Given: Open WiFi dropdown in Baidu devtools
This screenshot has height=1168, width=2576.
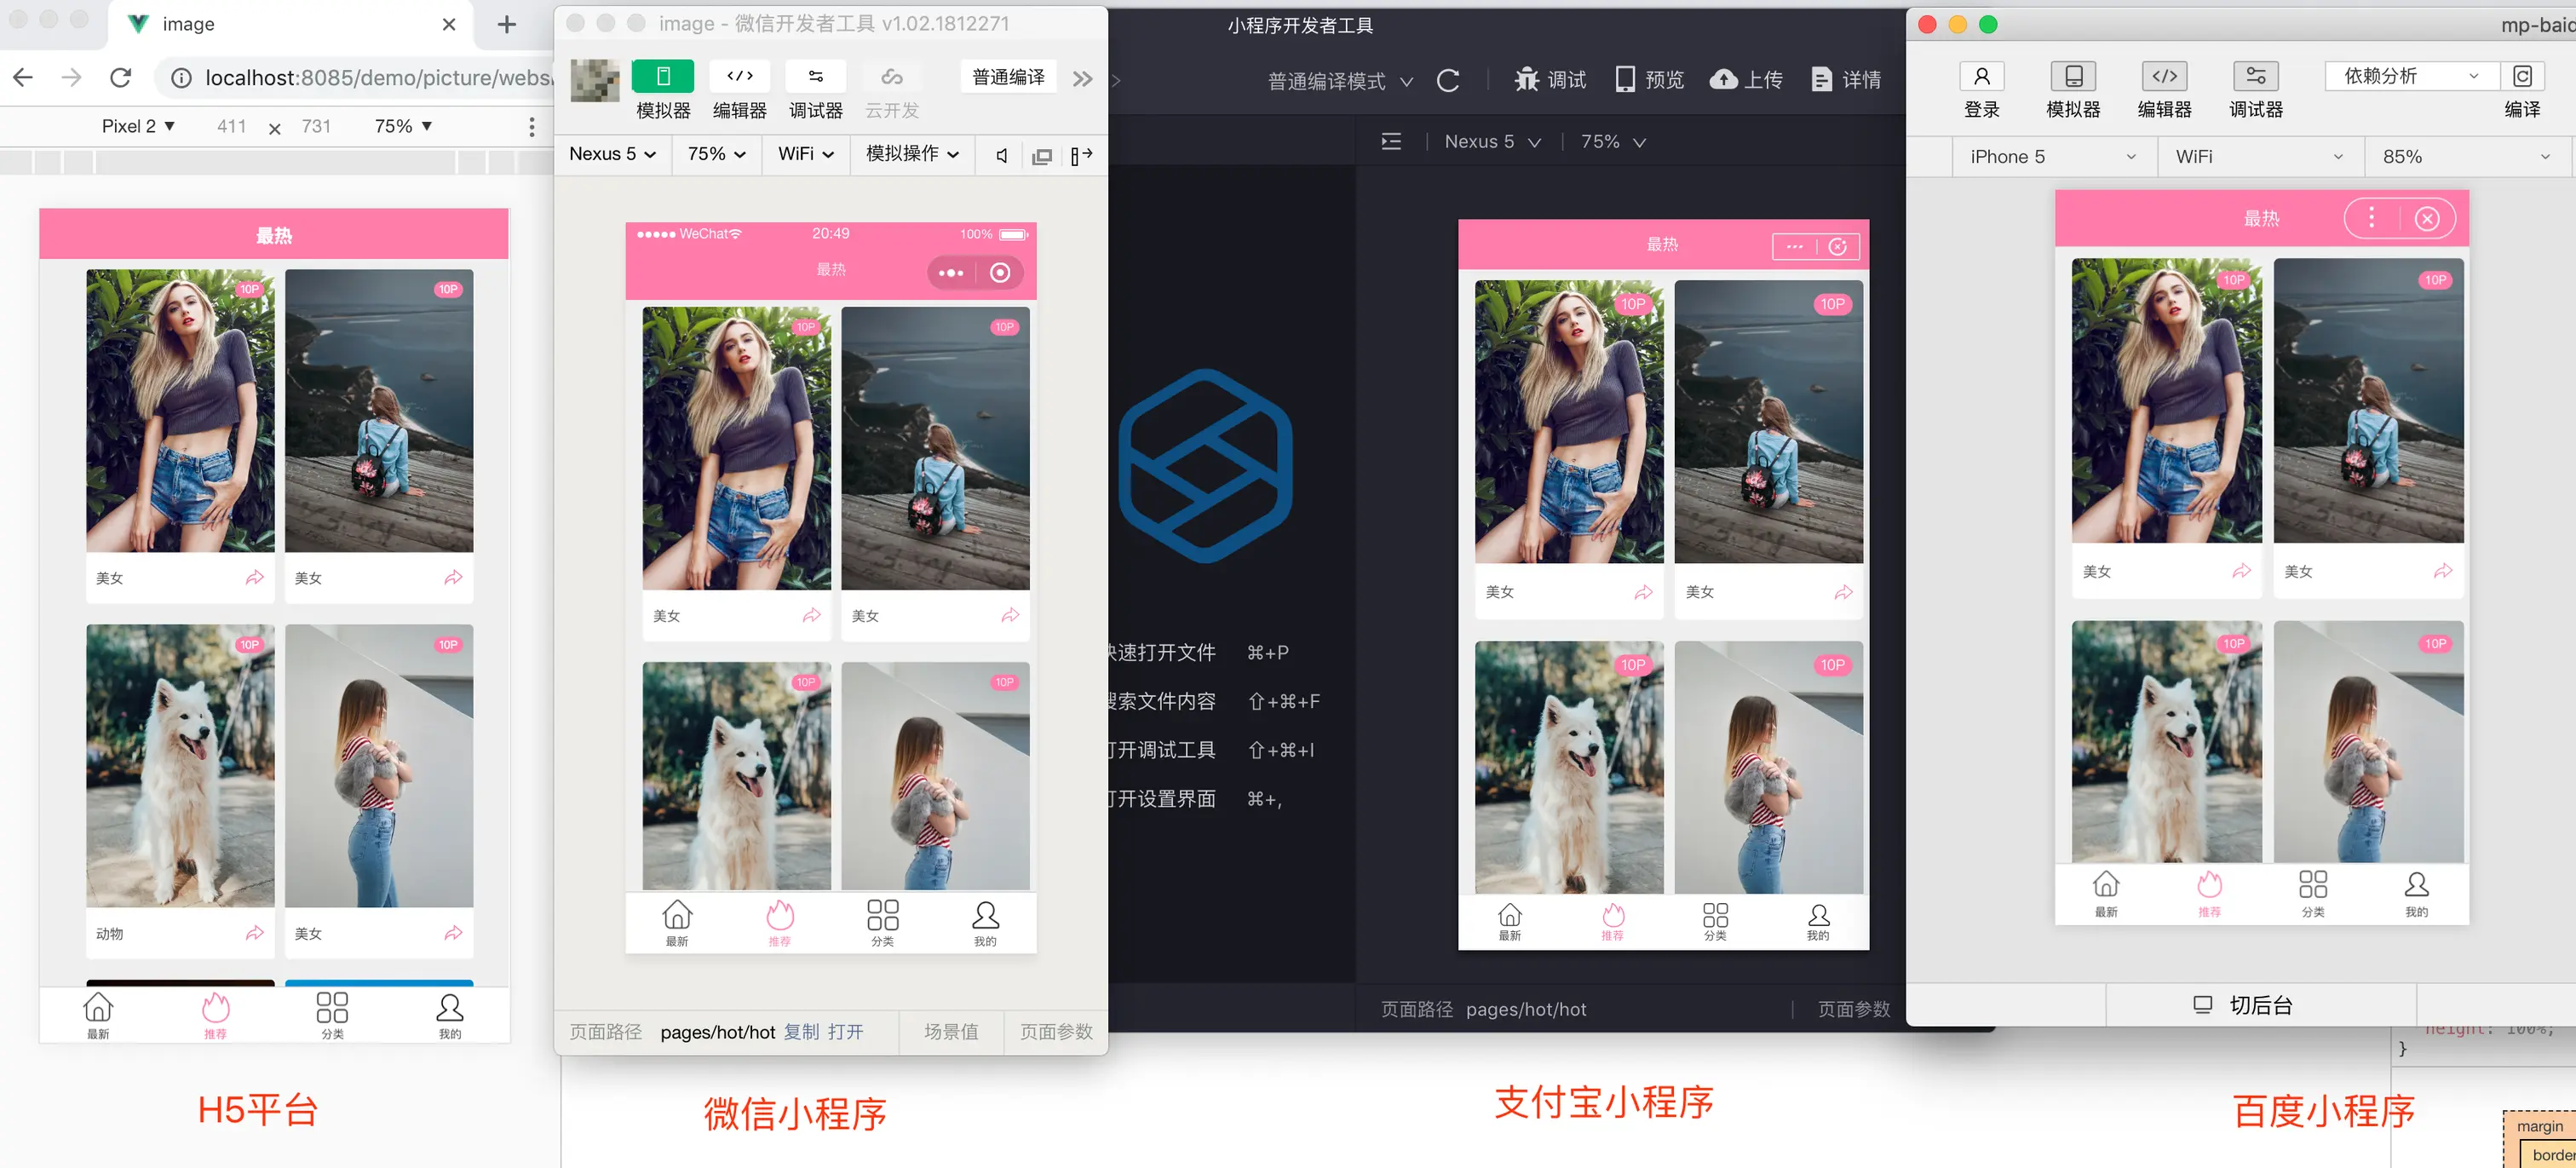Looking at the screenshot, I should [x=2260, y=157].
